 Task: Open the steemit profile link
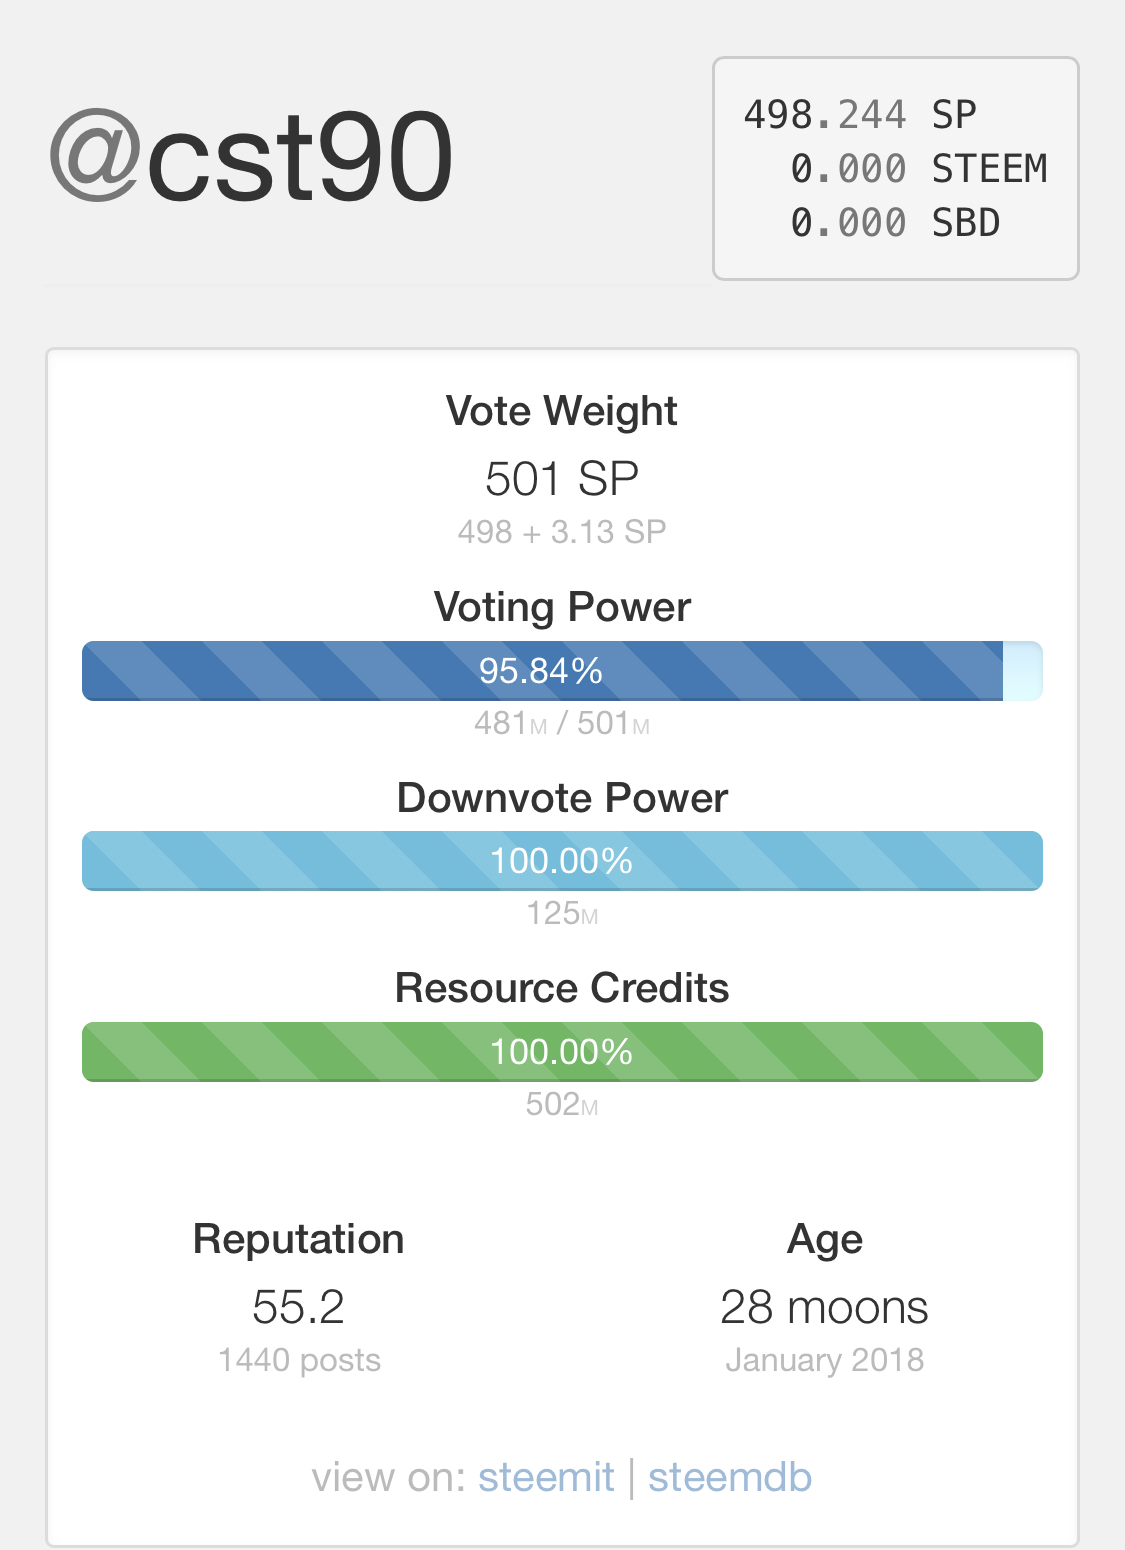point(546,1477)
